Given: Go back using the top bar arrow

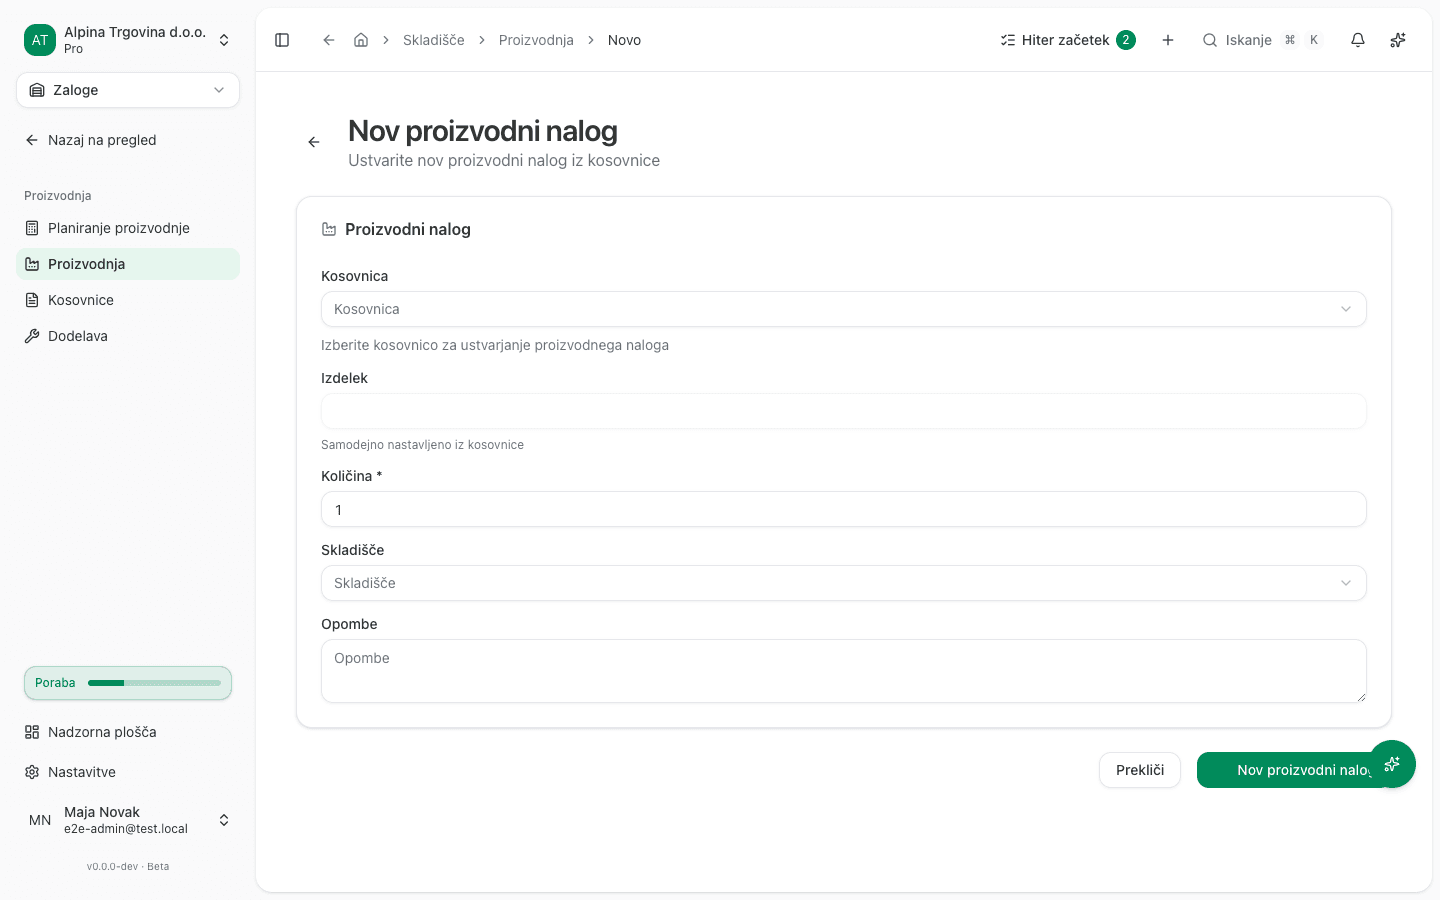Looking at the screenshot, I should (x=328, y=40).
